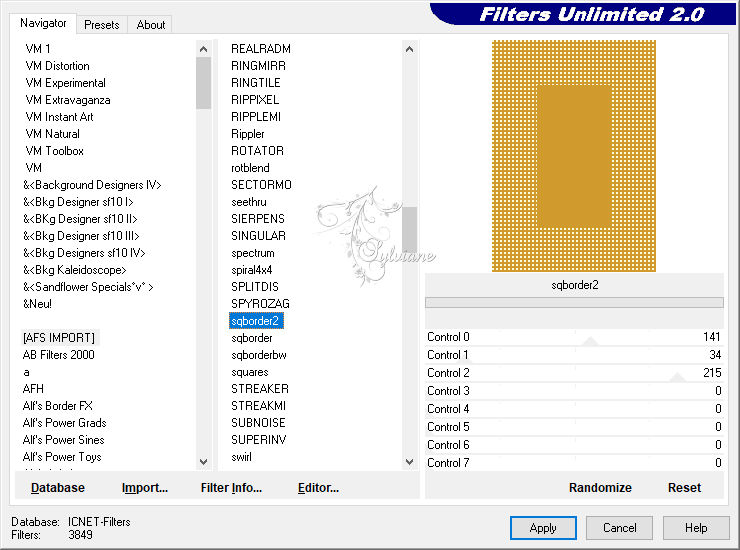
Task: Click the Apply button
Action: [x=543, y=528]
